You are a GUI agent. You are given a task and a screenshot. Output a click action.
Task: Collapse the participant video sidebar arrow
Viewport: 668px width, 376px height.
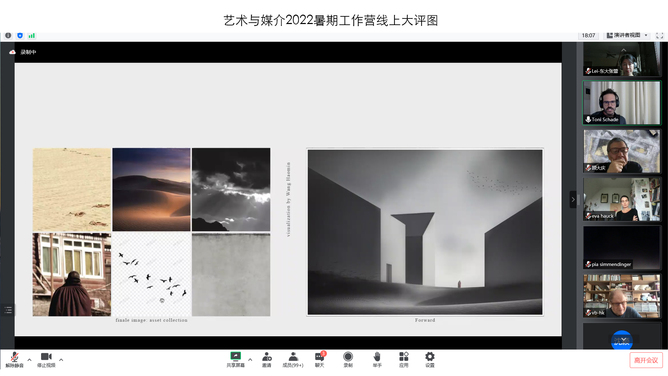point(573,199)
